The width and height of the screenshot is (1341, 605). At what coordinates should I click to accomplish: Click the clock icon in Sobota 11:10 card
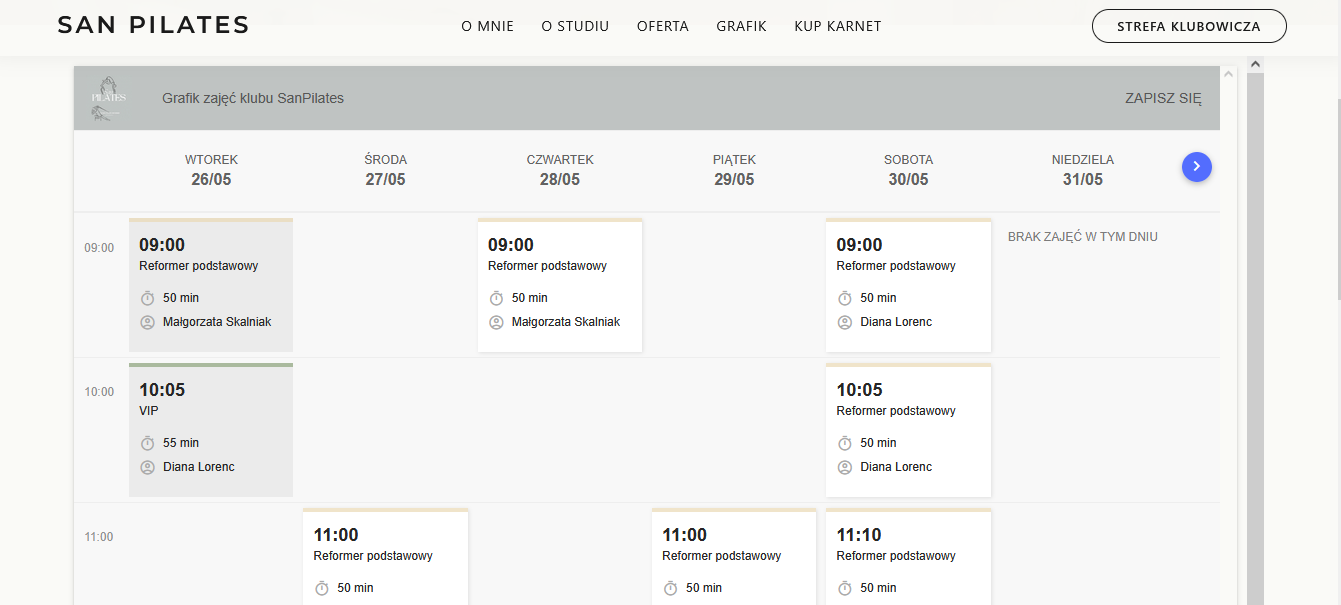(x=845, y=588)
